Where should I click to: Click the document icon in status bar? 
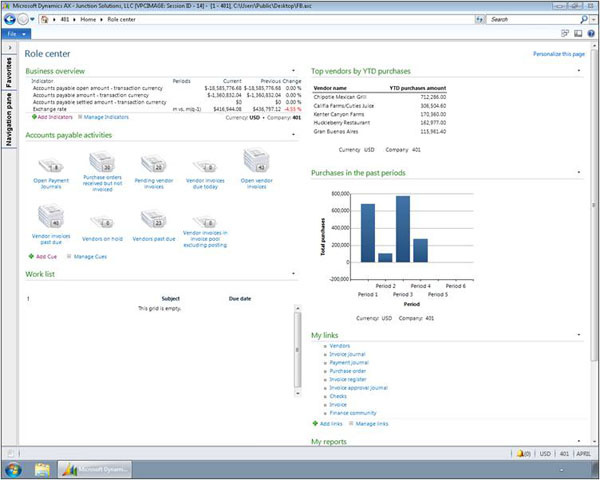click(11, 454)
